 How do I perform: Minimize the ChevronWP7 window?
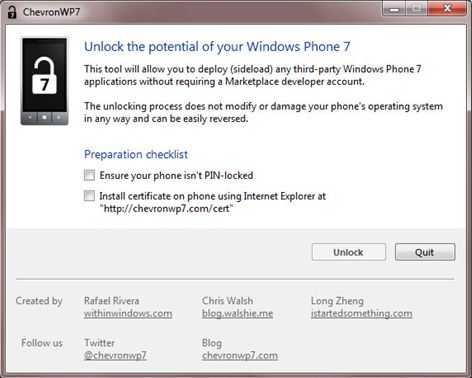click(394, 9)
